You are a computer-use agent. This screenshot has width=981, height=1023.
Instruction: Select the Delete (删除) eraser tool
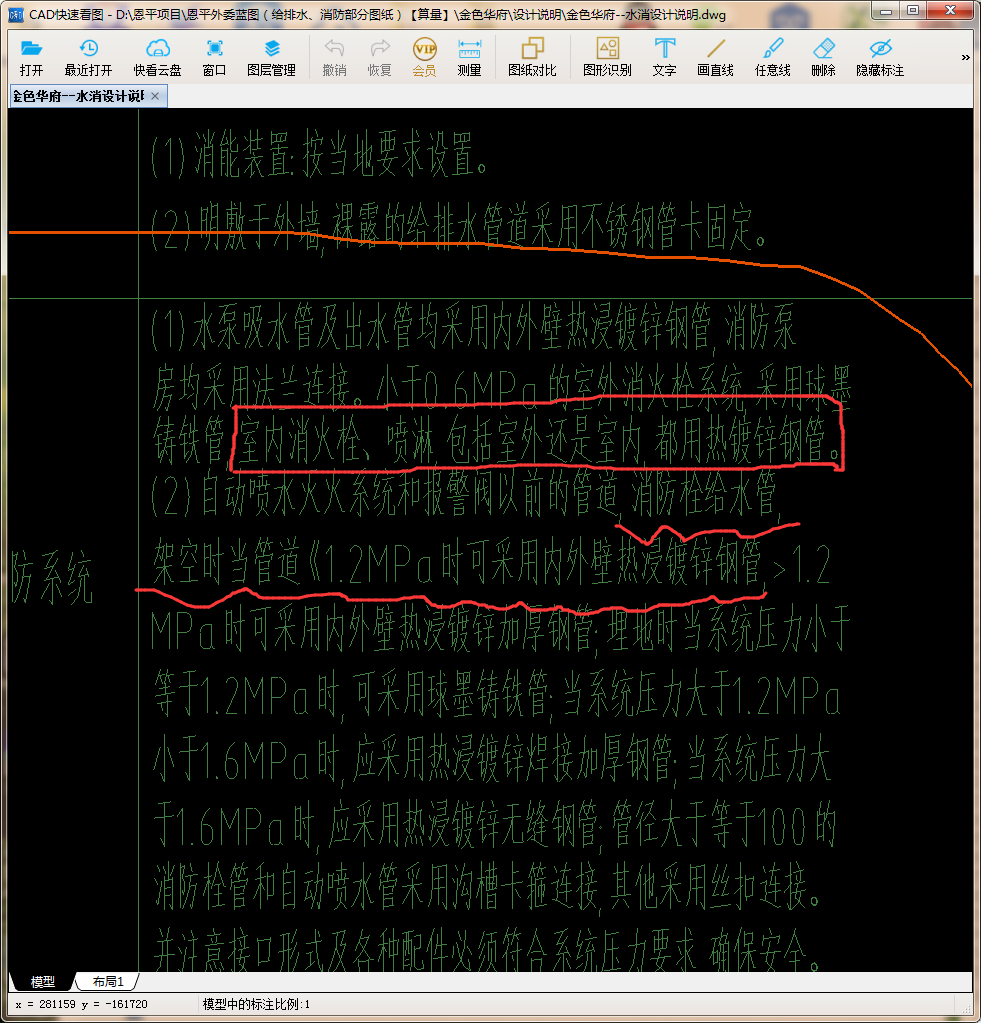pyautogui.click(x=823, y=57)
